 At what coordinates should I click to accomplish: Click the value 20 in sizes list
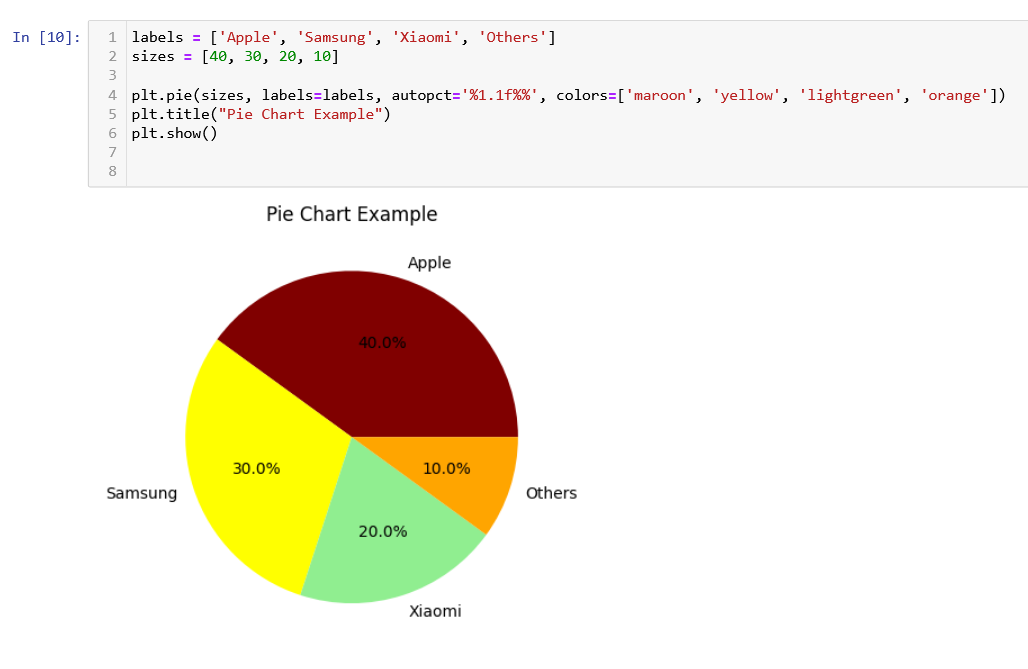coord(288,56)
